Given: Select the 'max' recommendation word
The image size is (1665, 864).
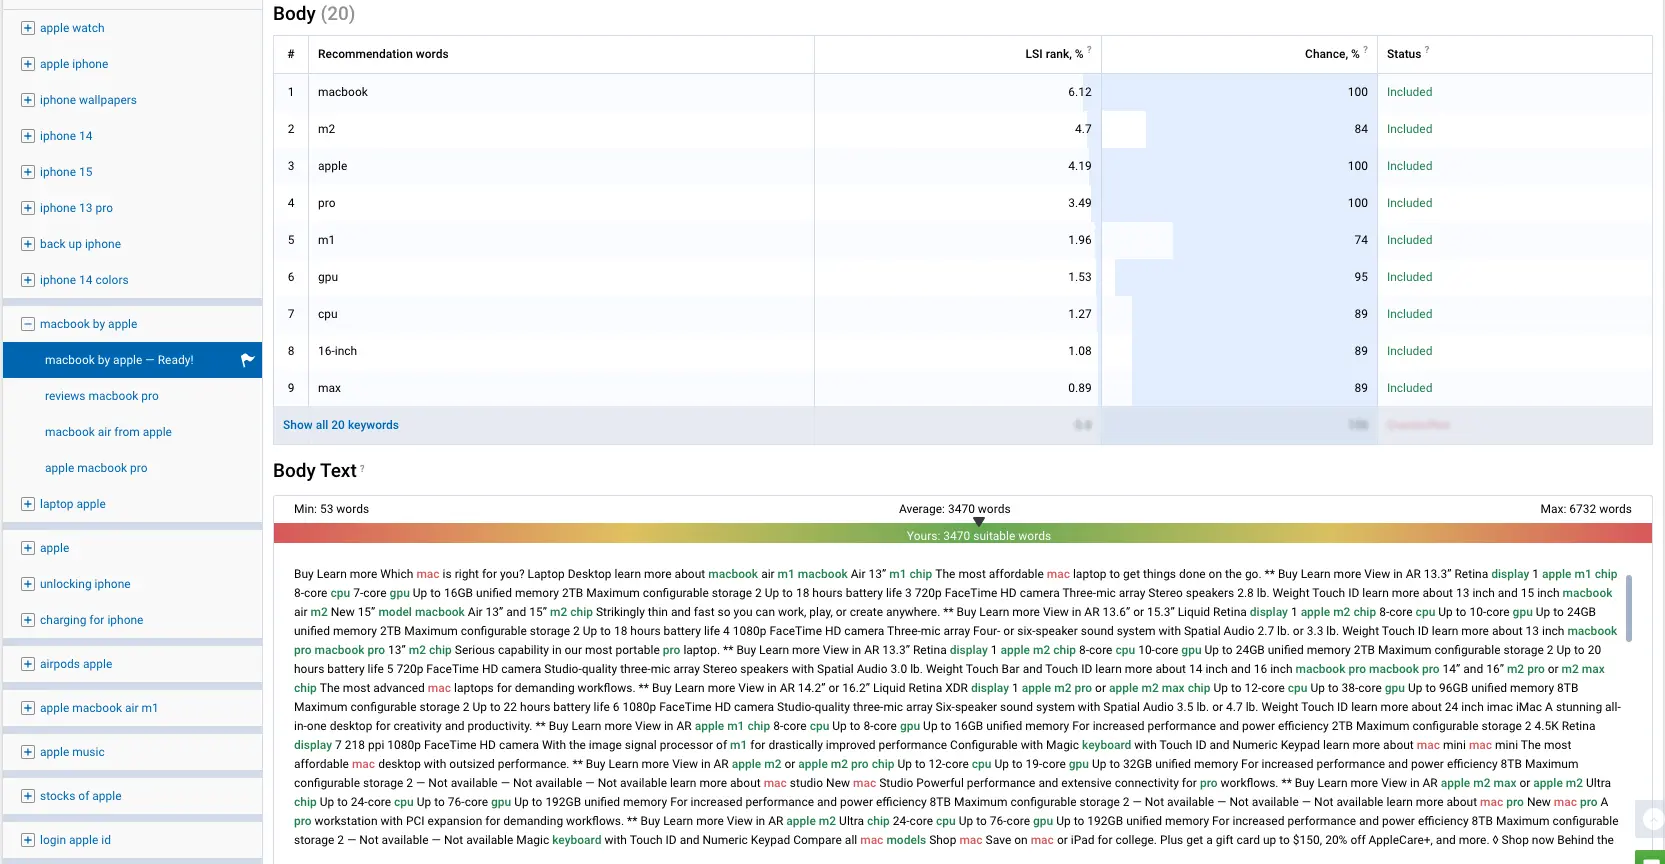Looking at the screenshot, I should tap(329, 388).
